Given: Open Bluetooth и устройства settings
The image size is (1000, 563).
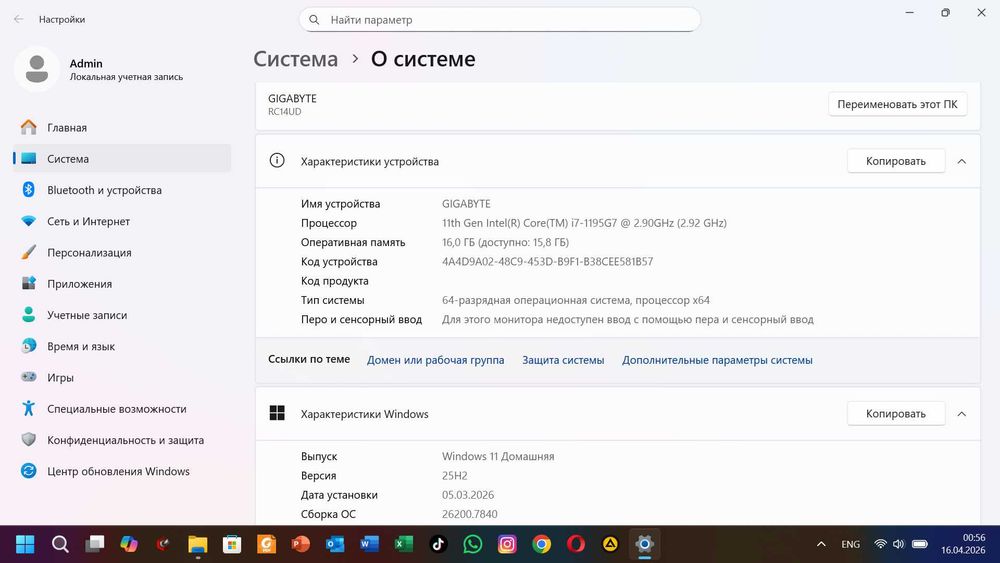Looking at the screenshot, I should coord(121,190).
